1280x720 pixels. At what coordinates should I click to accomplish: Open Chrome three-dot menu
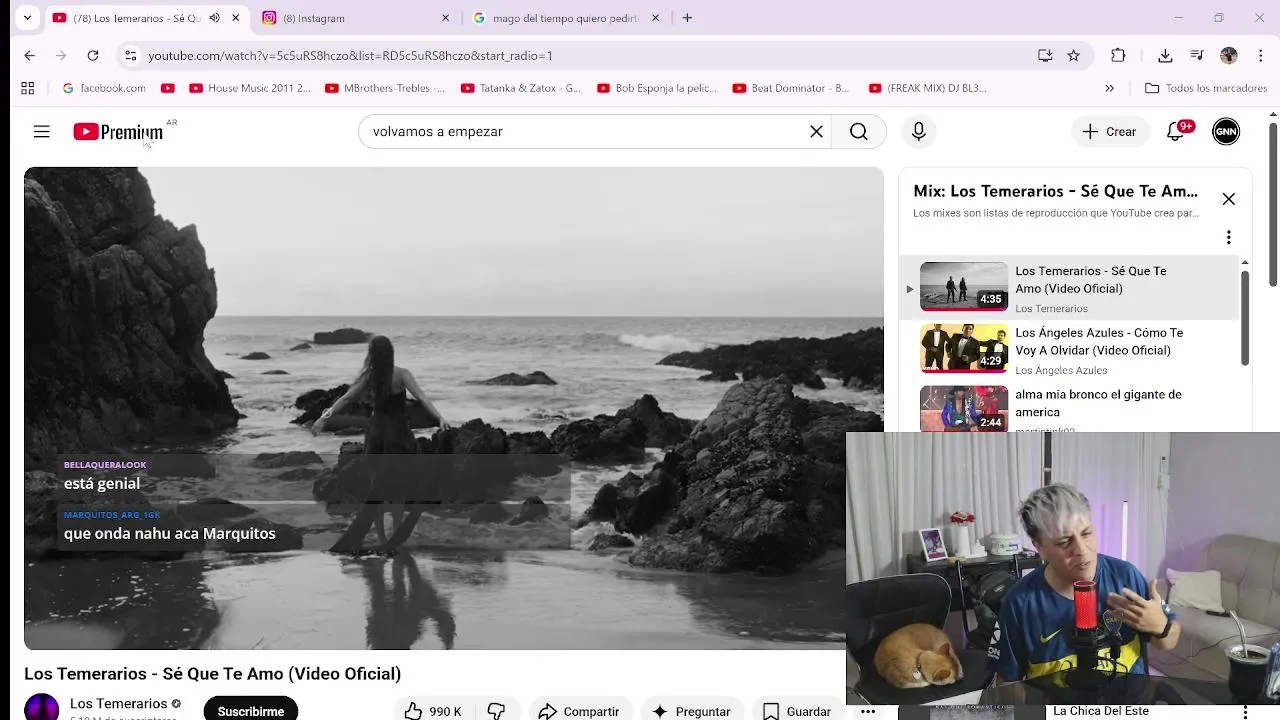(1260, 56)
